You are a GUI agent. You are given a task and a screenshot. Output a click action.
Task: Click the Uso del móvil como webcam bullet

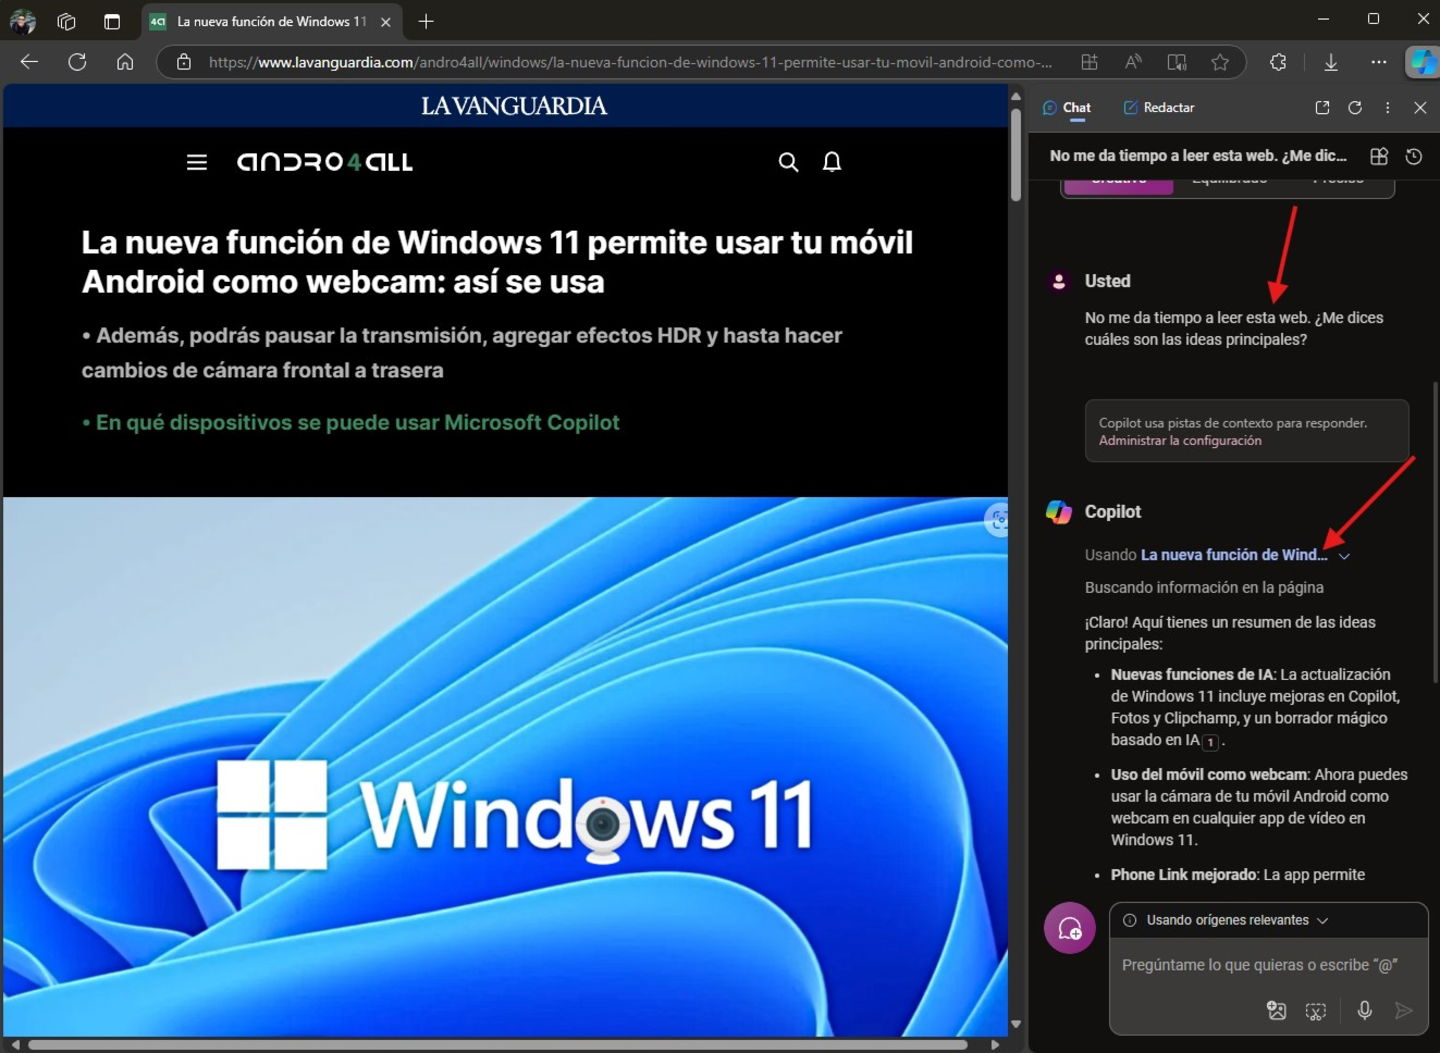[x=1259, y=807]
